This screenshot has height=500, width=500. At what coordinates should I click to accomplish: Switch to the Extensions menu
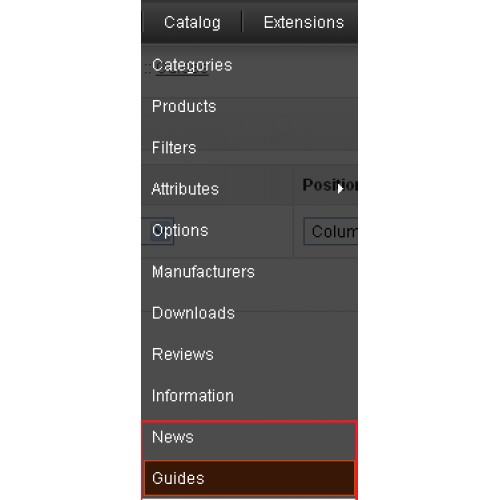(304, 22)
